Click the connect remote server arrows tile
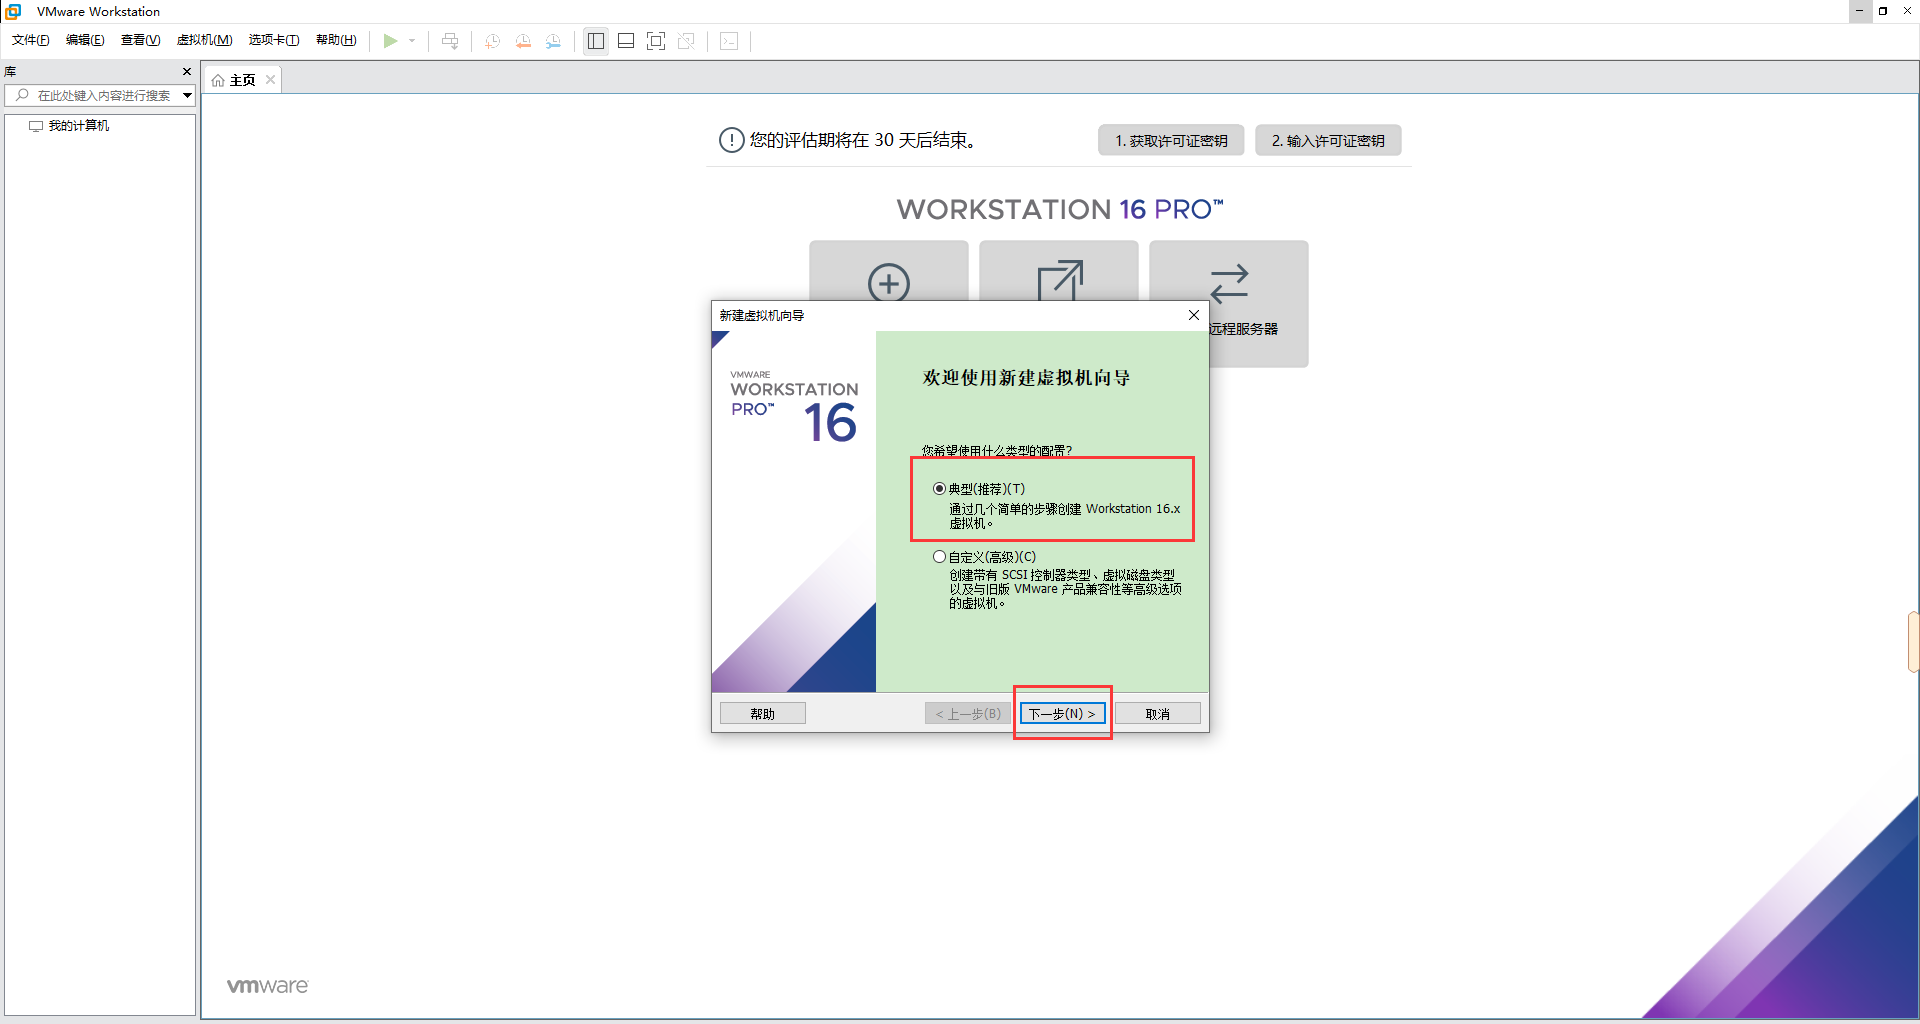The width and height of the screenshot is (1920, 1024). (x=1229, y=283)
